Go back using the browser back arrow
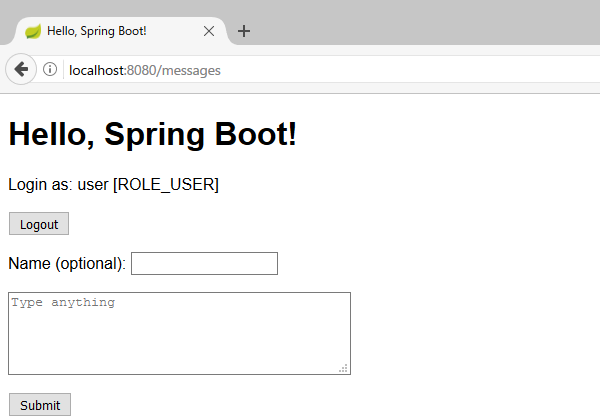This screenshot has height=420, width=600. click(x=21, y=69)
